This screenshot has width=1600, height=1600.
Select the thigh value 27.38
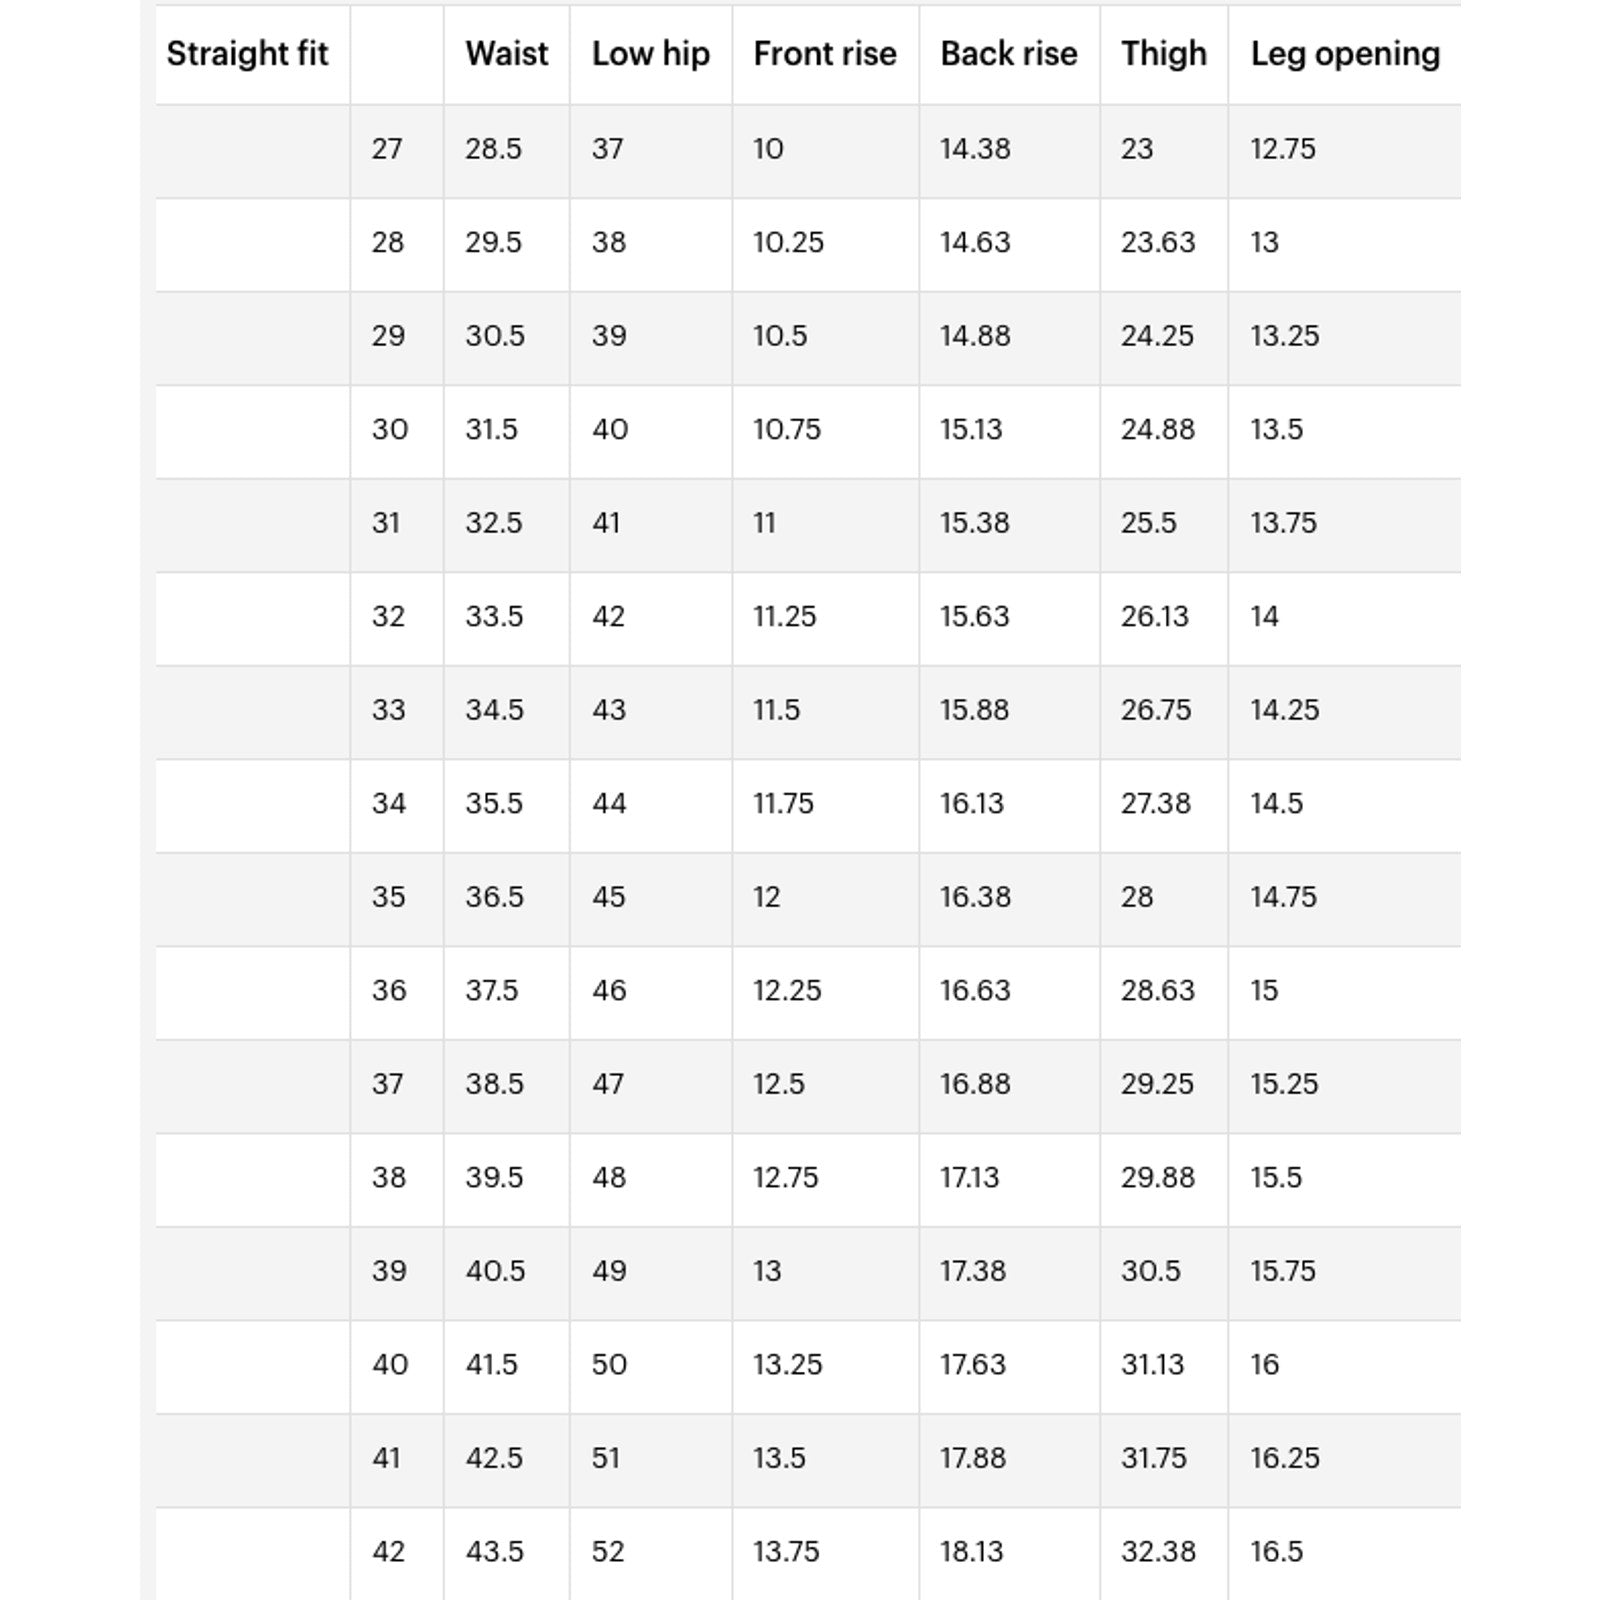[x=1155, y=804]
